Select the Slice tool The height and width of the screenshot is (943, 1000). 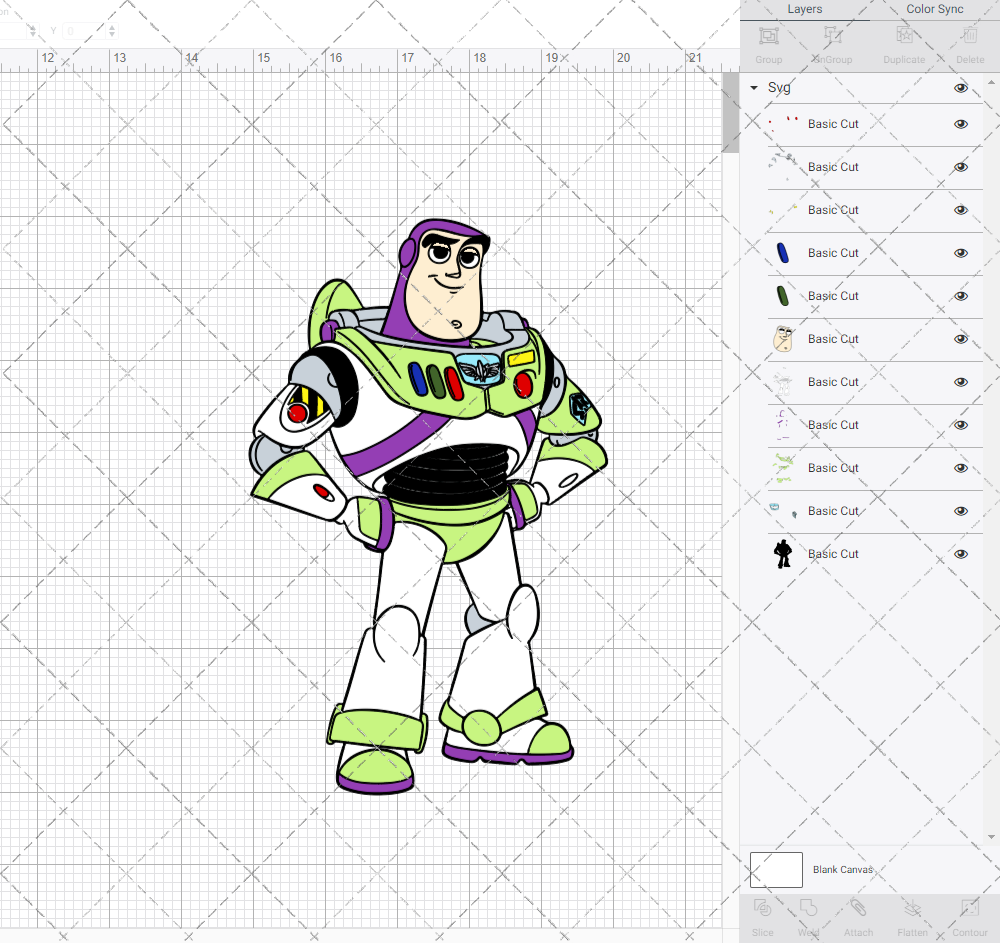coord(763,907)
